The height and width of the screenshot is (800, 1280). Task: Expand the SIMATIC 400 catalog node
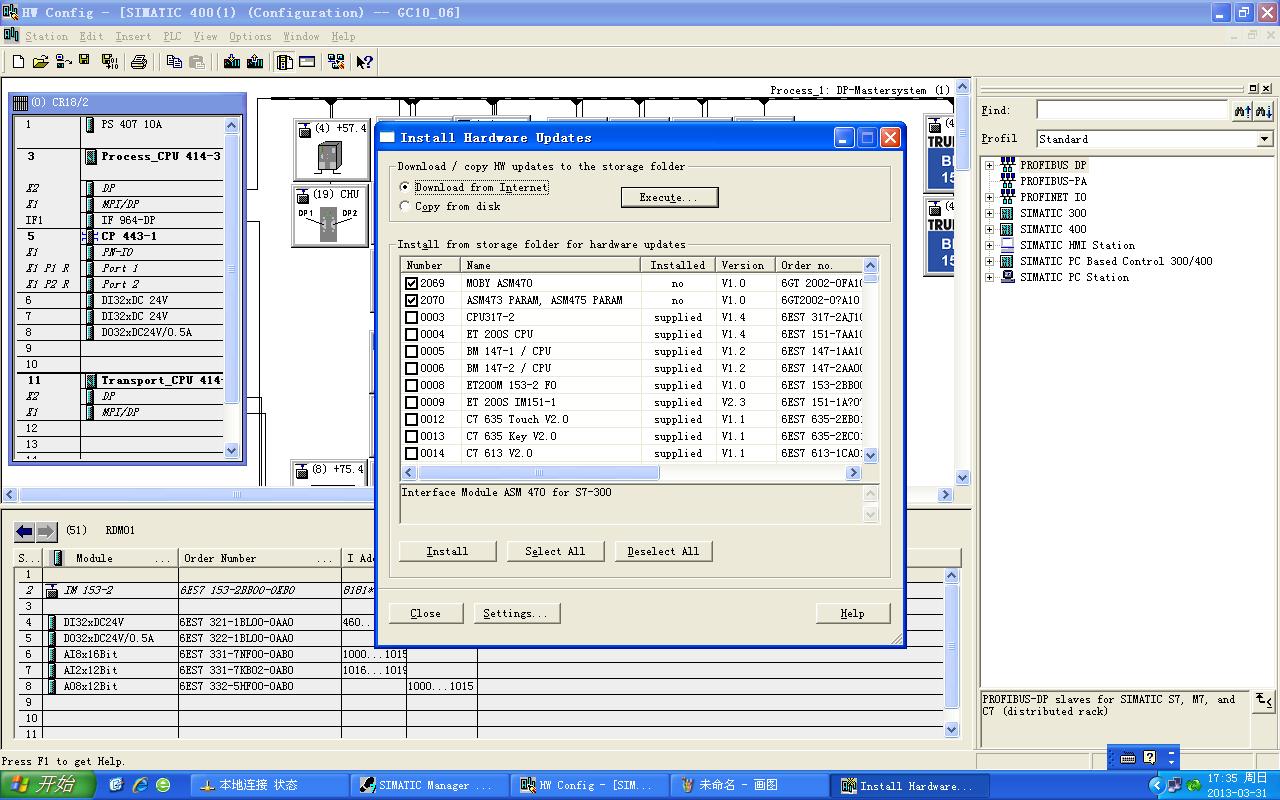point(989,229)
